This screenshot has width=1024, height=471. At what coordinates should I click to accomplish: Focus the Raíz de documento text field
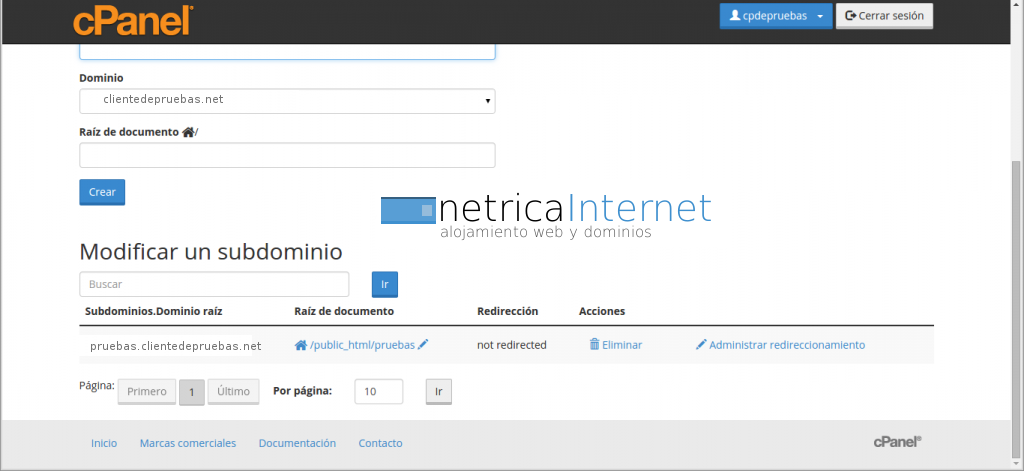287,155
